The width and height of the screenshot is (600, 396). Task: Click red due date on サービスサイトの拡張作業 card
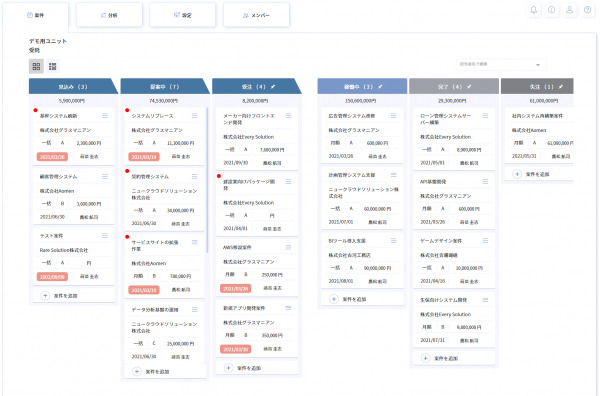(x=144, y=290)
